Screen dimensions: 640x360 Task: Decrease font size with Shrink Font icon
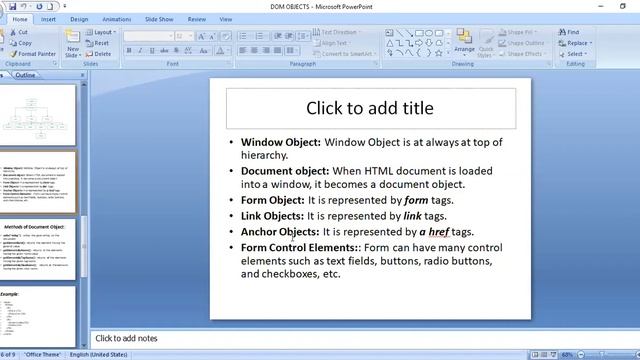[x=212, y=36]
